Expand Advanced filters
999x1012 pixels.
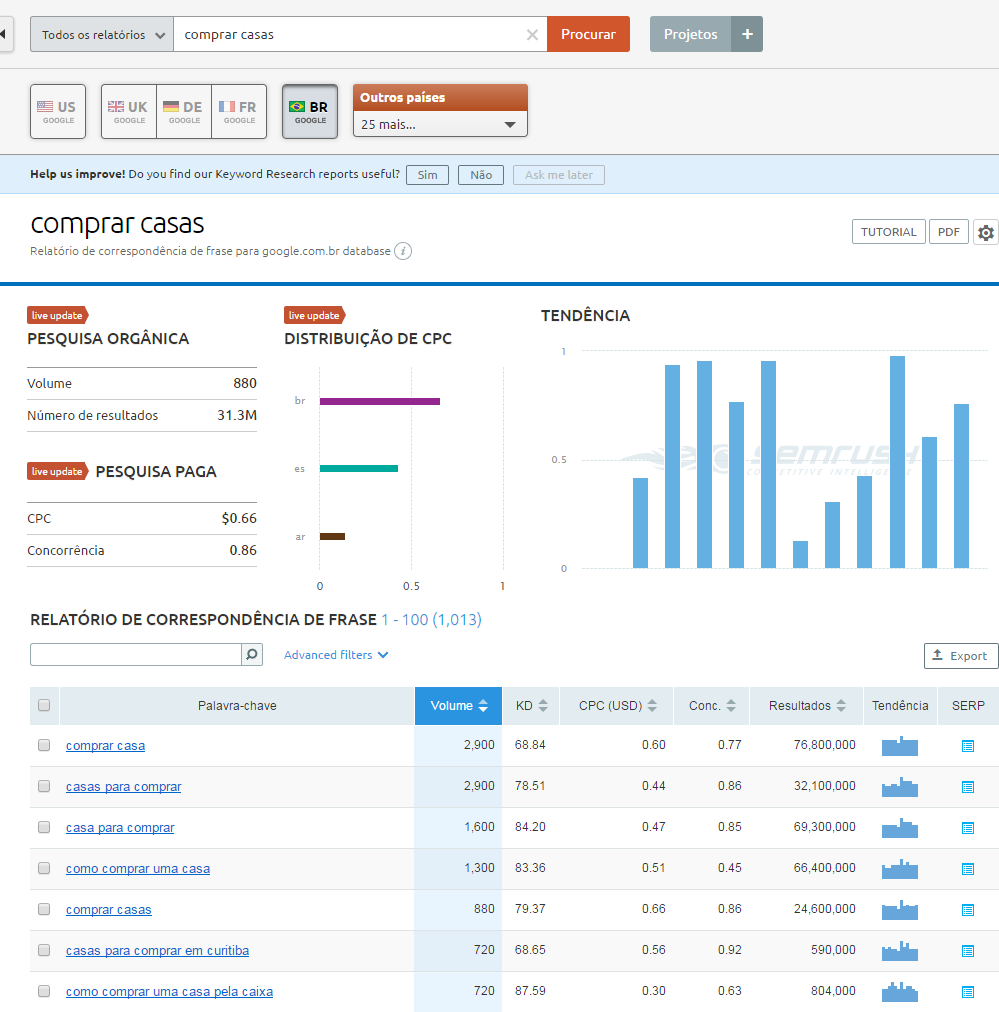tap(336, 655)
